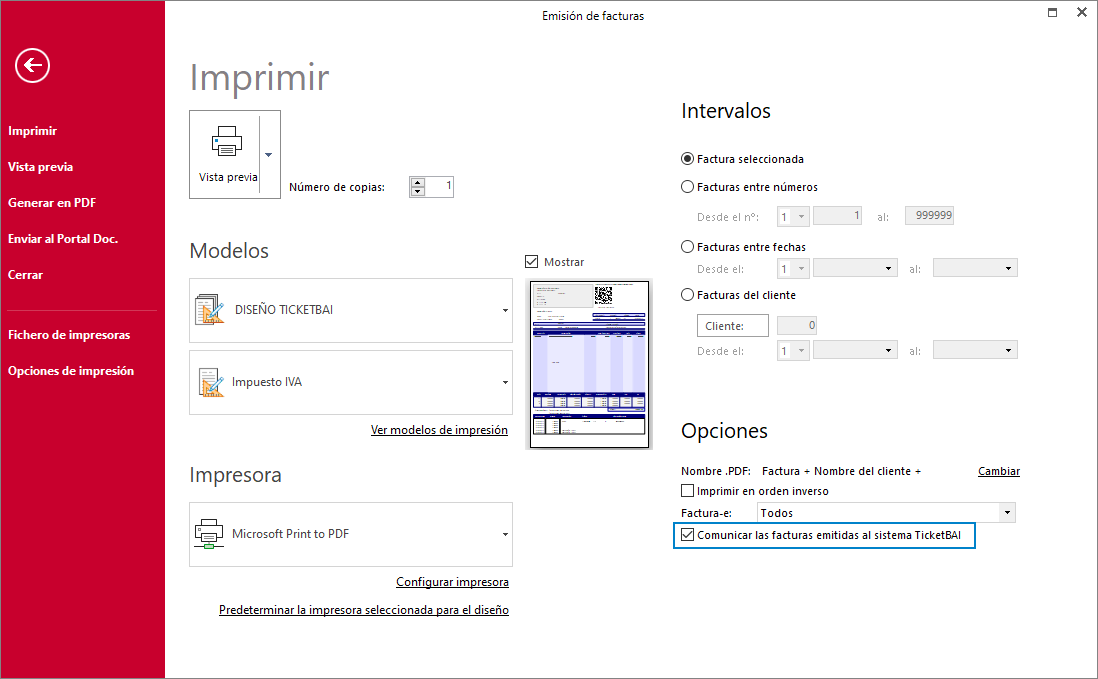The height and width of the screenshot is (679, 1098).
Task: Click the Cliente: button
Action: (x=732, y=326)
